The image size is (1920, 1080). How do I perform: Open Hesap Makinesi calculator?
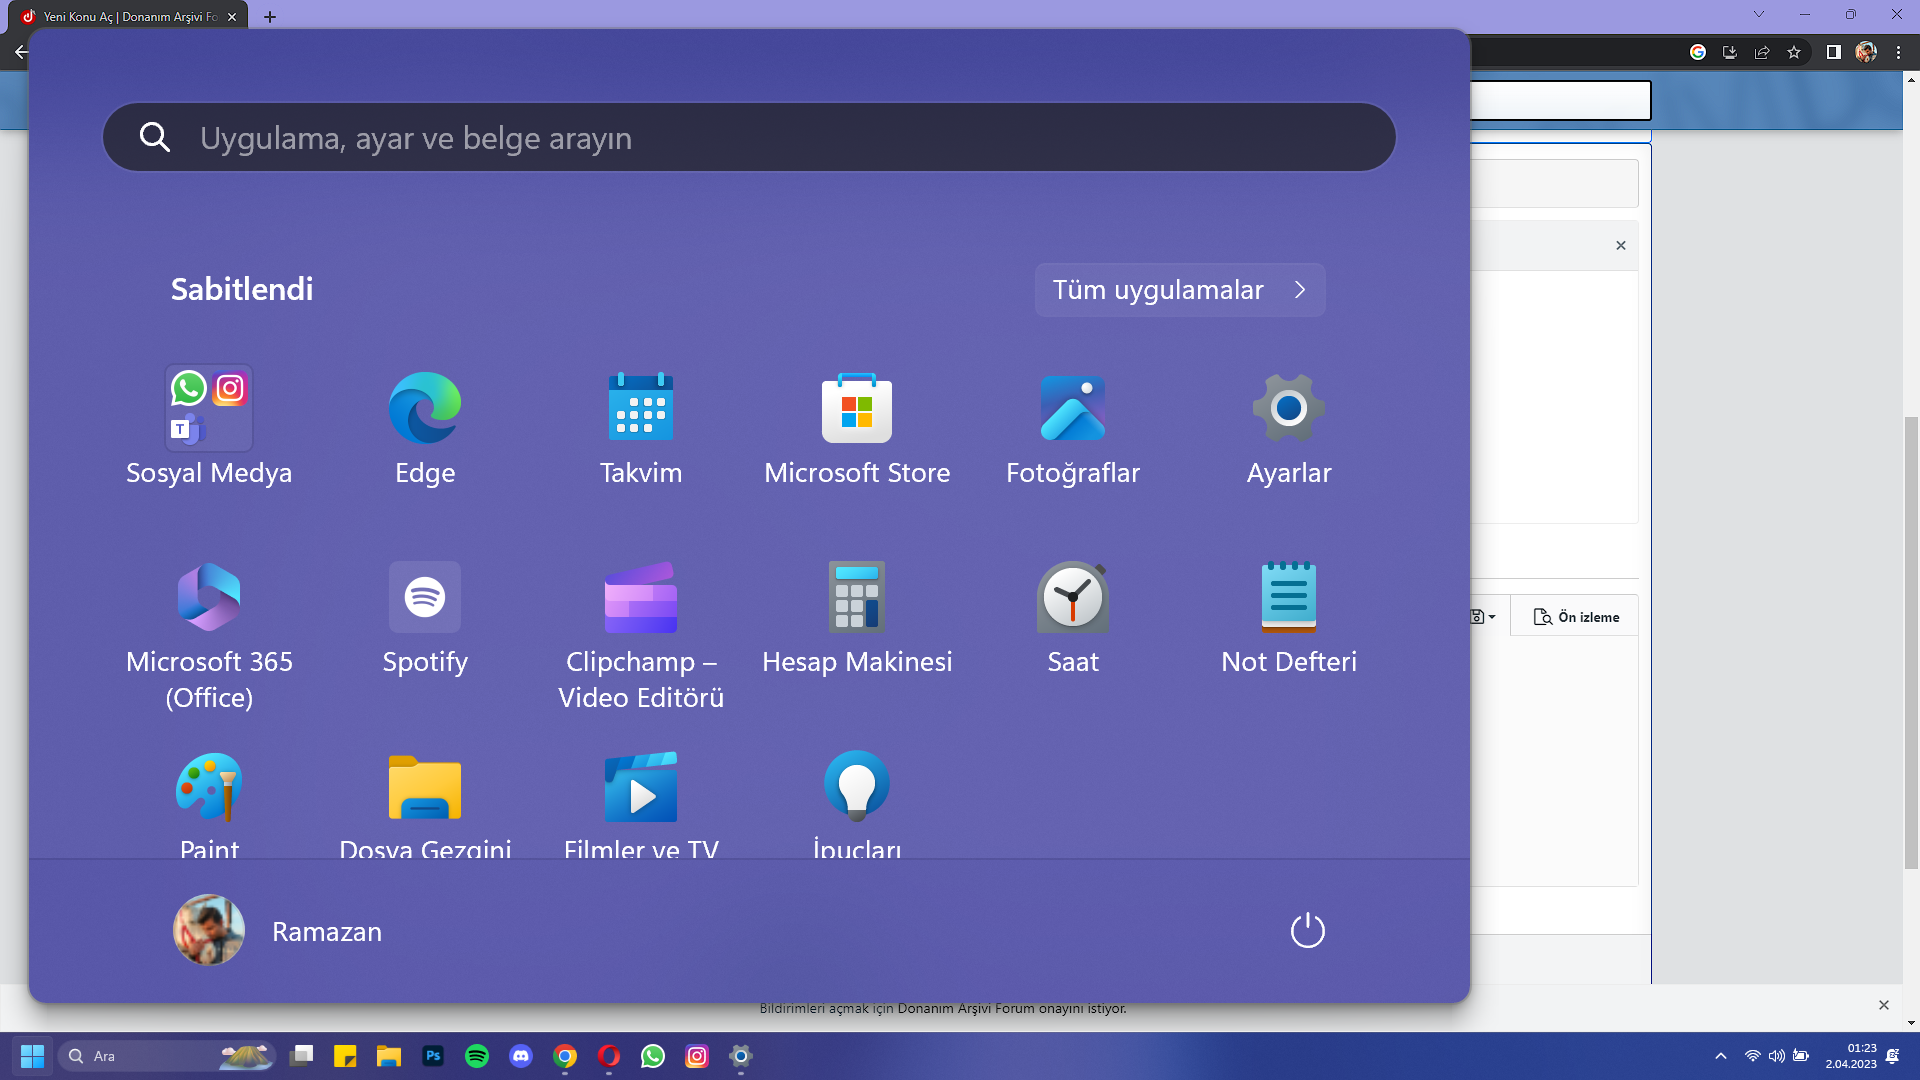[857, 617]
